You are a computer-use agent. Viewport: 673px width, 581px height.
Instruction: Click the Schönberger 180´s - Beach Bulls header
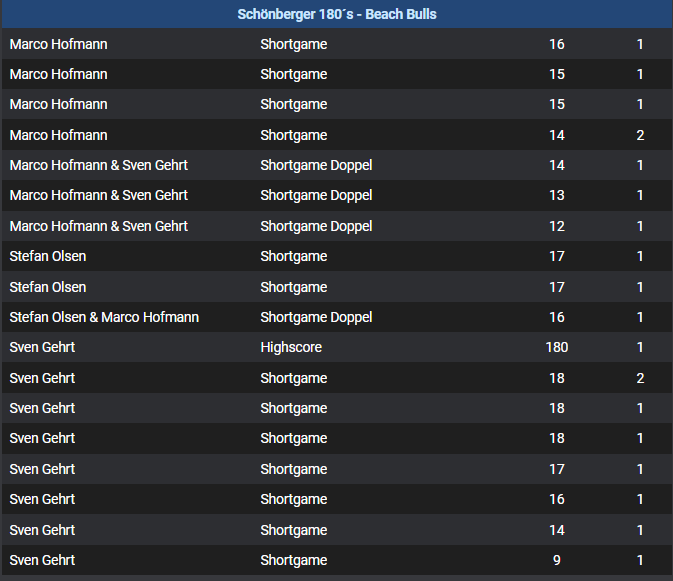point(336,14)
